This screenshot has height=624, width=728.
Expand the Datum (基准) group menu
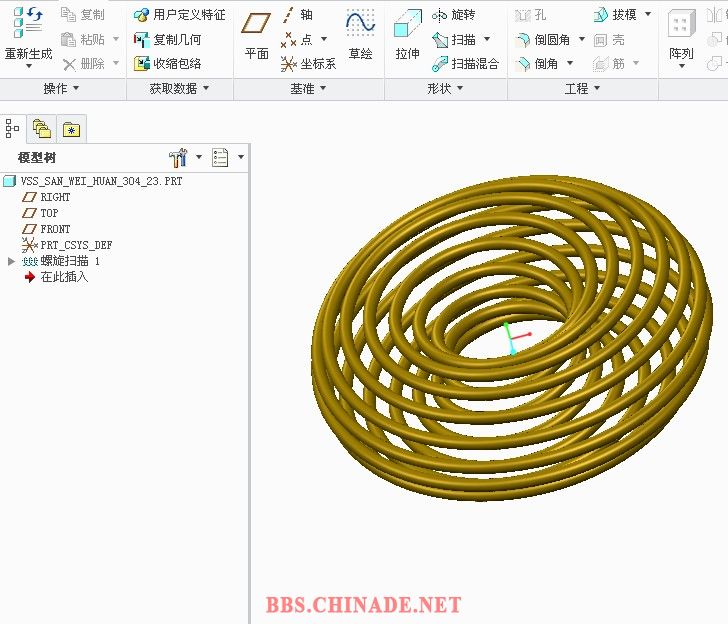point(308,88)
